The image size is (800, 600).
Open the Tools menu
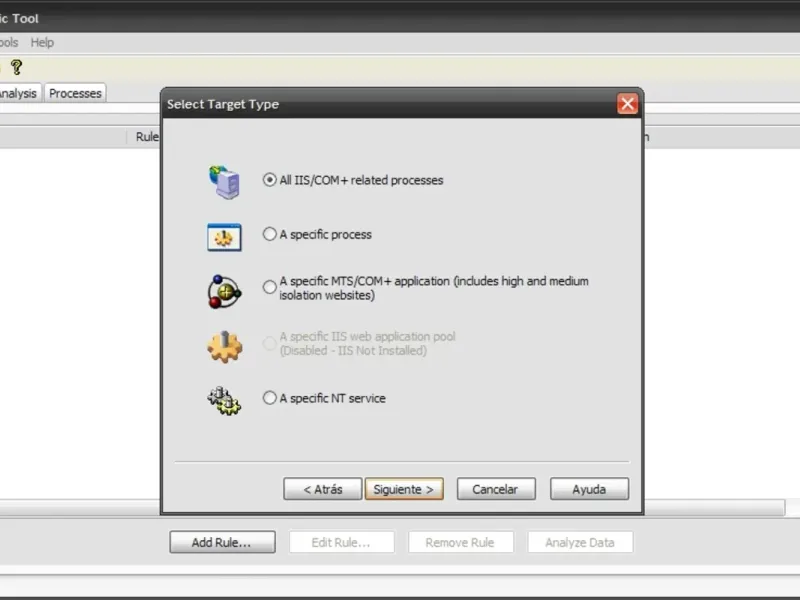click(9, 42)
